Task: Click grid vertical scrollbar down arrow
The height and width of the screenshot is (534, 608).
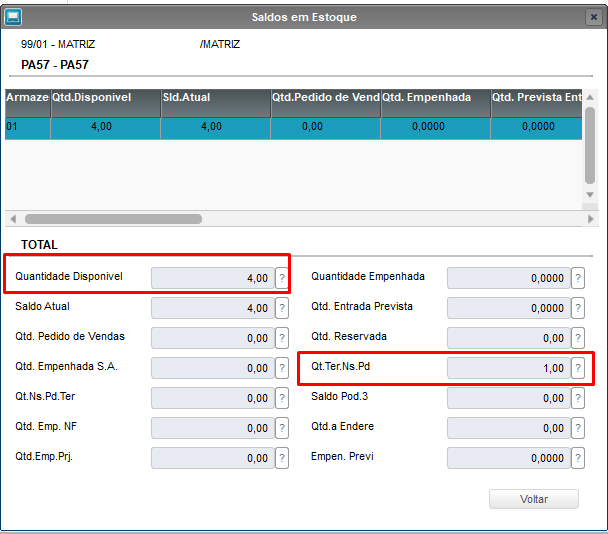Action: point(590,195)
